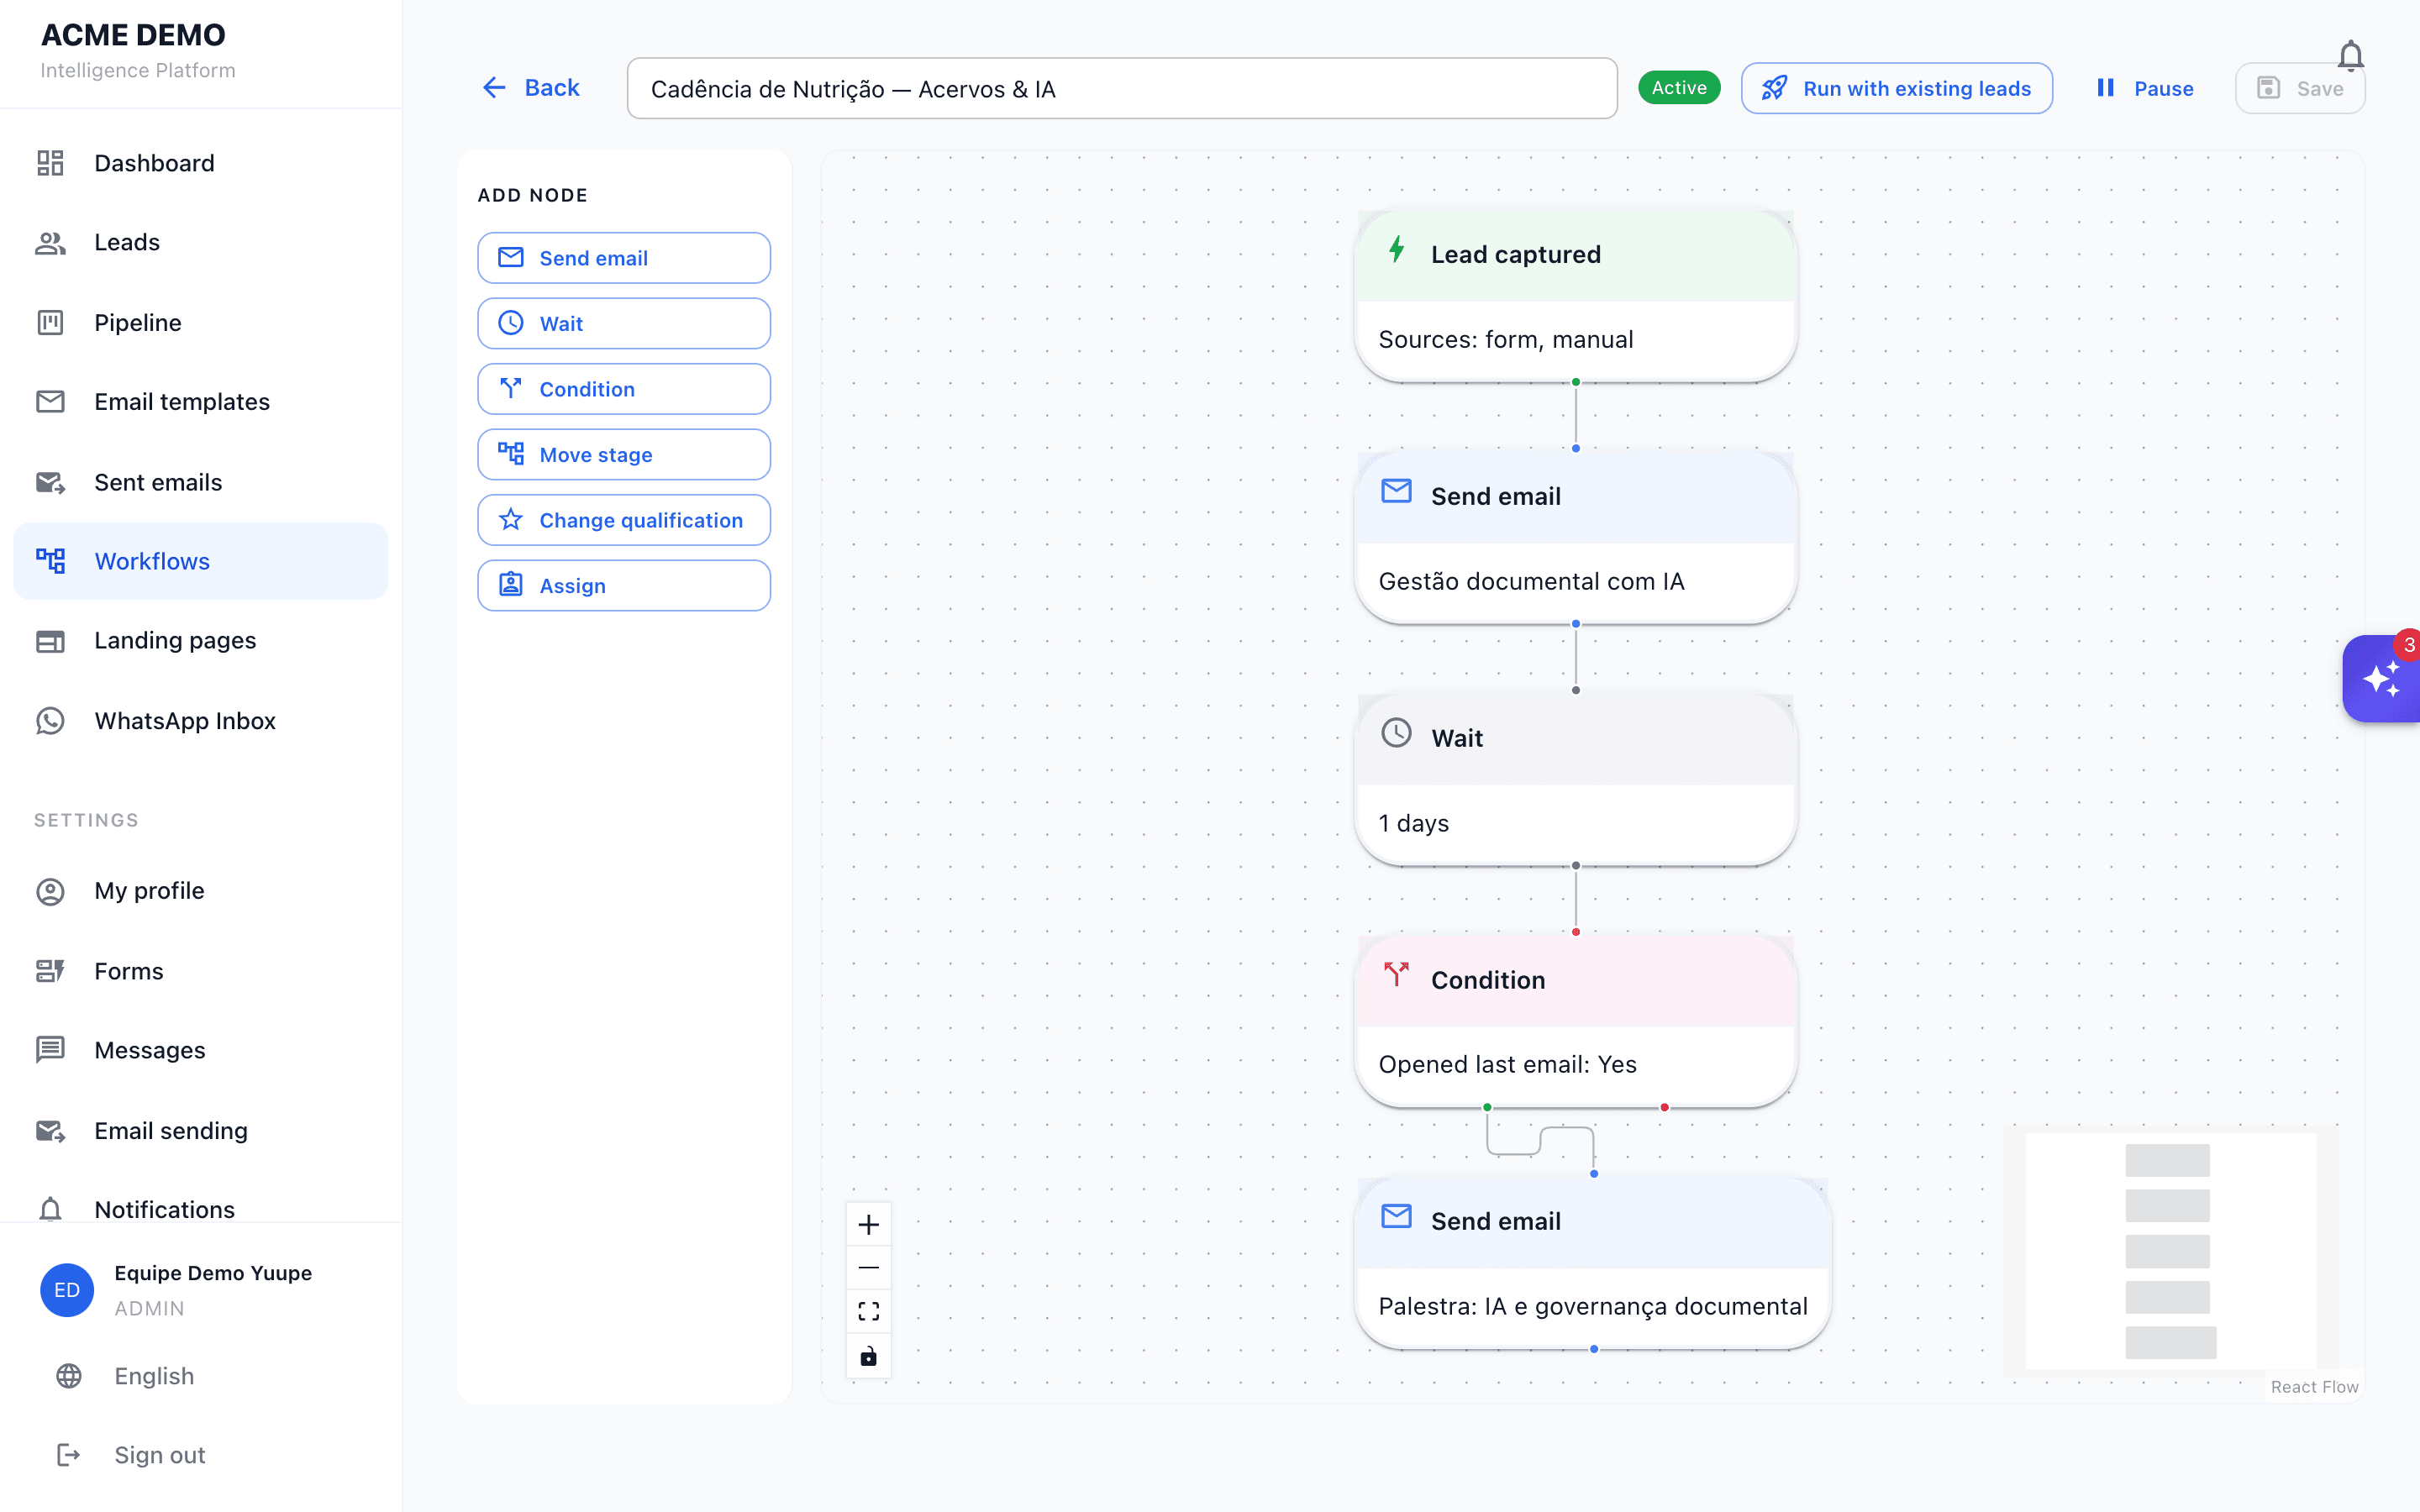Click the rocket icon in Run button
Viewport: 2420px width, 1512px height.
click(1774, 88)
